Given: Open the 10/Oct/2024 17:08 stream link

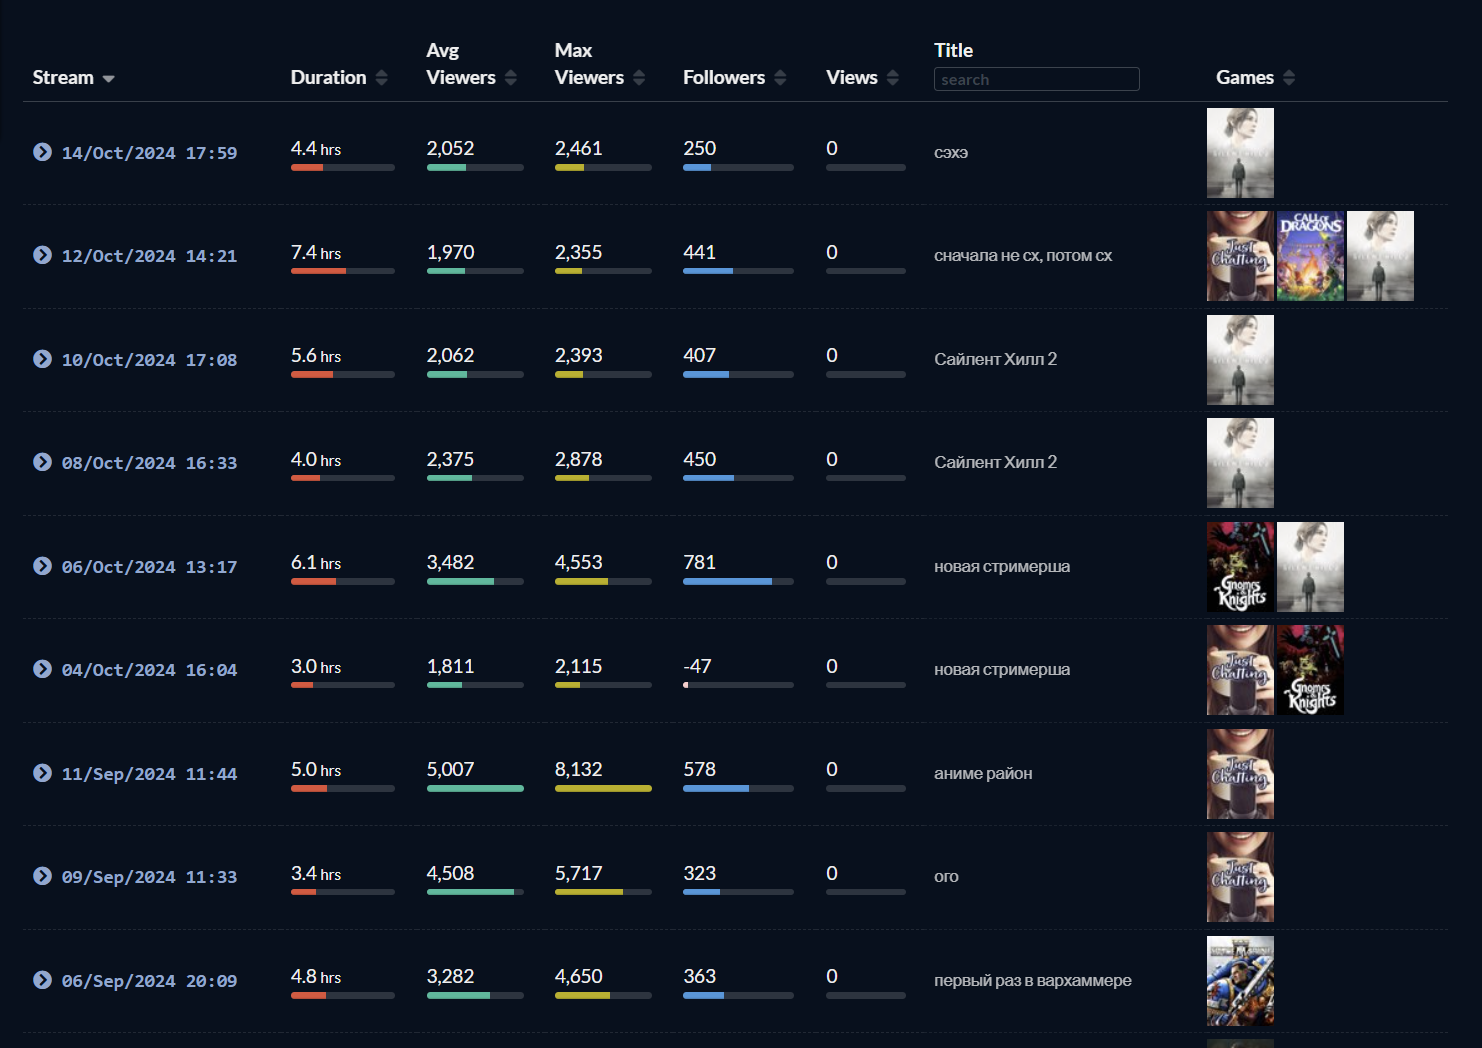Looking at the screenshot, I should 149,360.
